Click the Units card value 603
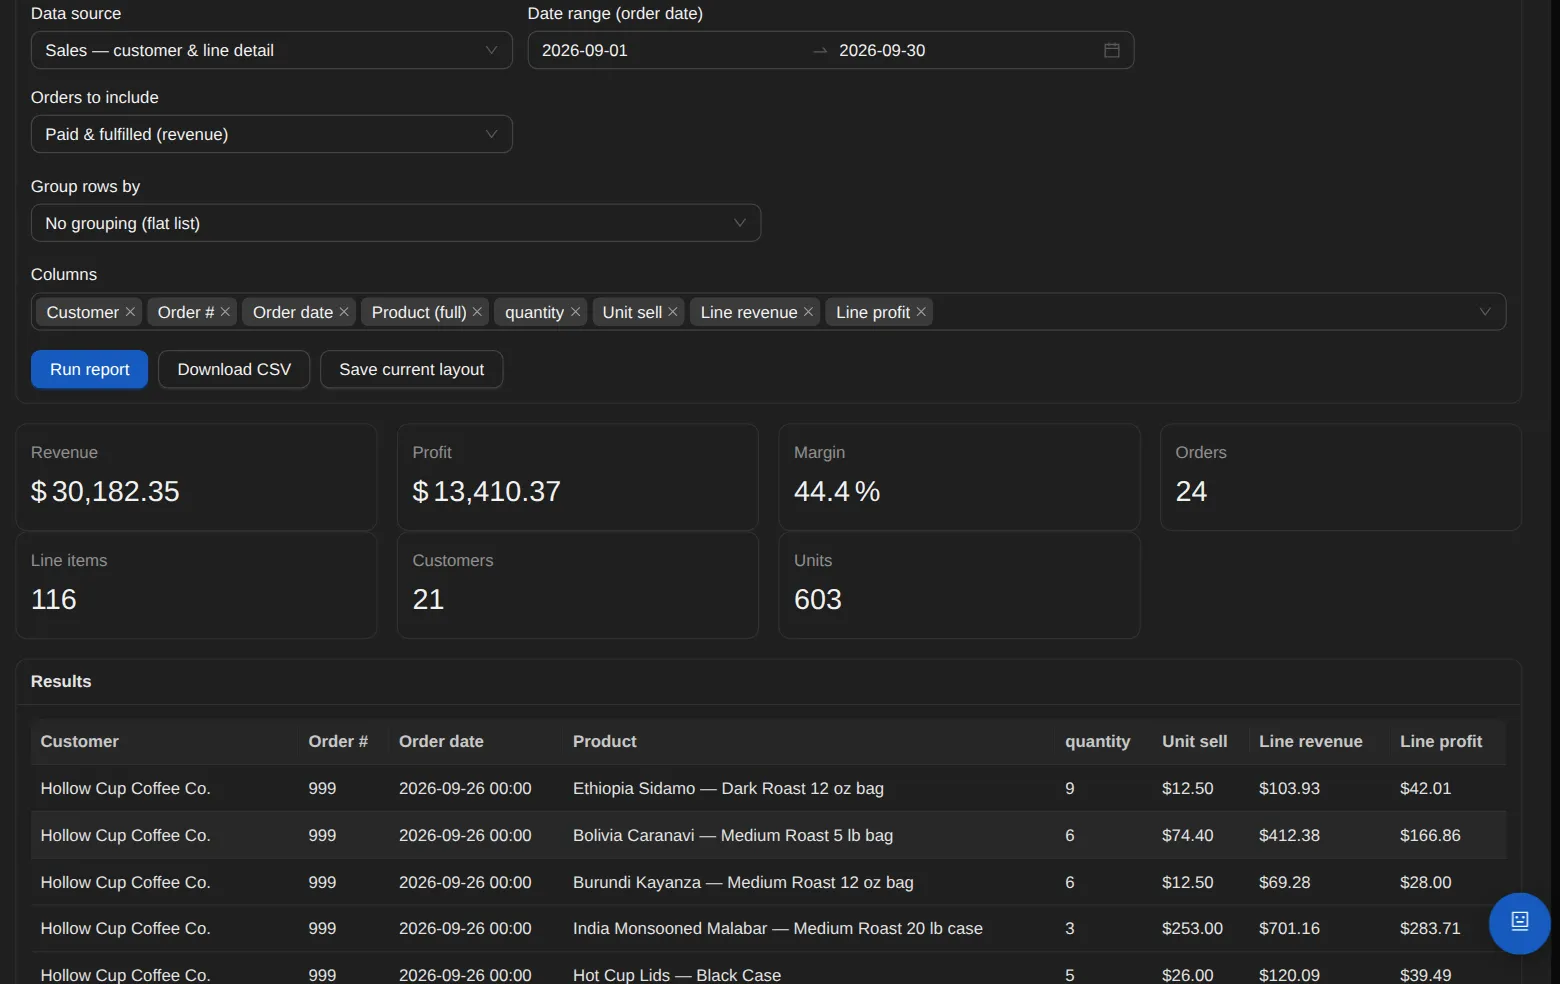The width and height of the screenshot is (1560, 984). [x=818, y=599]
